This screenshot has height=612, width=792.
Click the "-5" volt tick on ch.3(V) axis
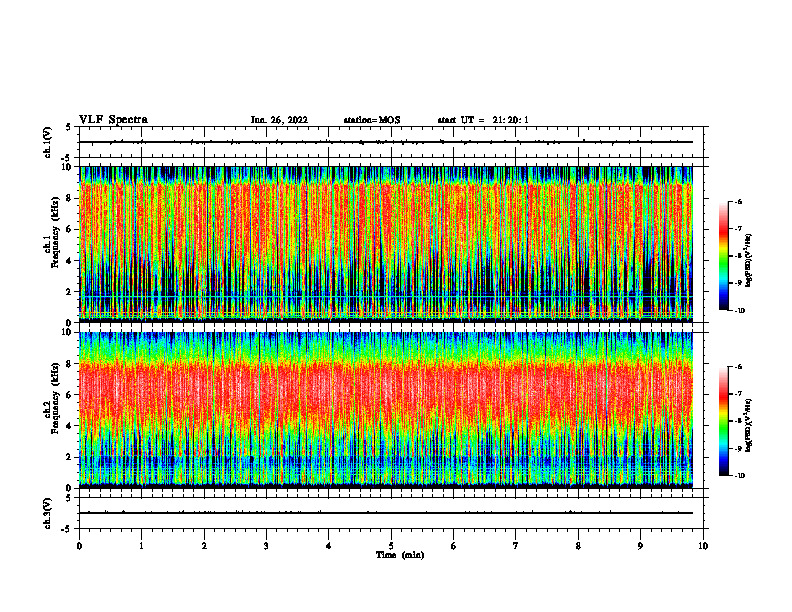click(x=67, y=529)
